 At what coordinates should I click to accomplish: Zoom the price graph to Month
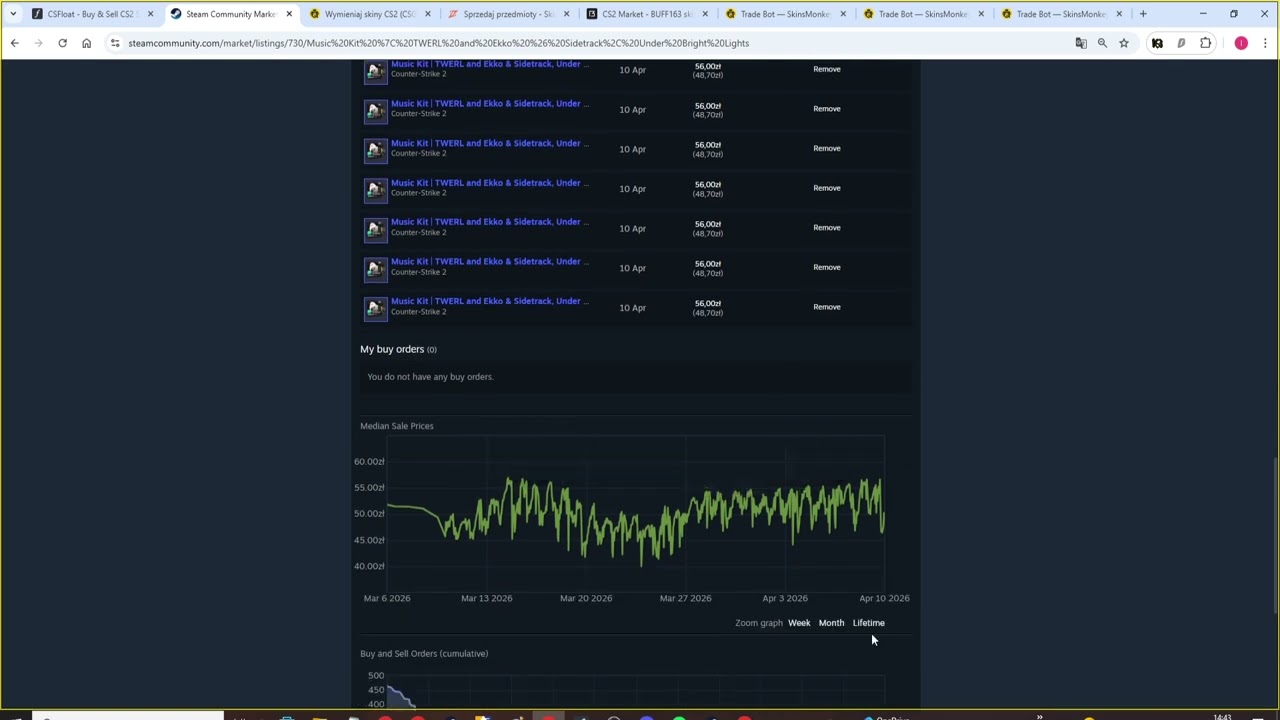coord(831,623)
